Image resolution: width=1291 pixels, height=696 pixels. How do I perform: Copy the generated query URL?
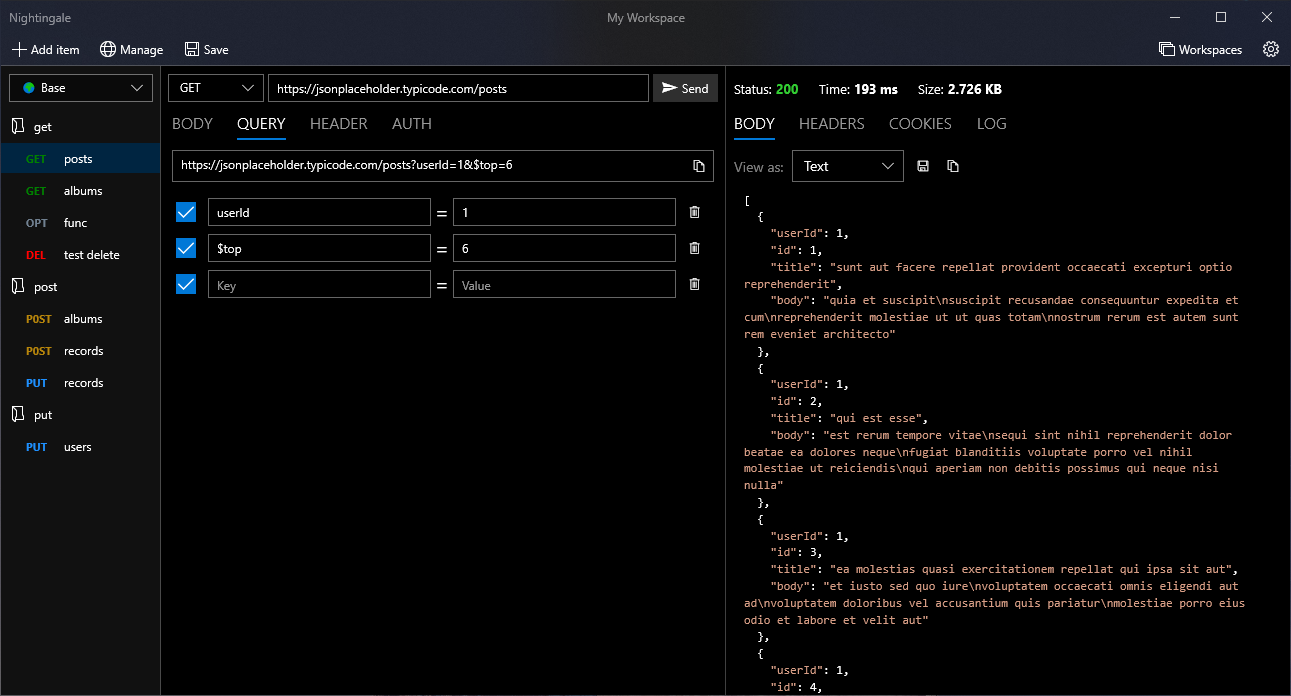pos(699,166)
